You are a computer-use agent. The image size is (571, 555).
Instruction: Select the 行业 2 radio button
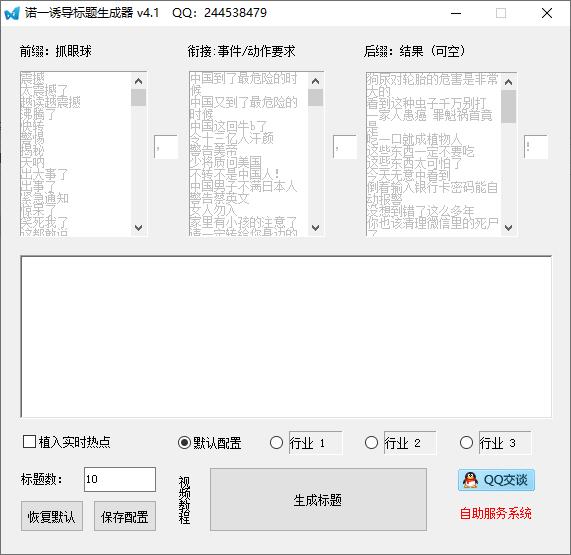click(371, 443)
